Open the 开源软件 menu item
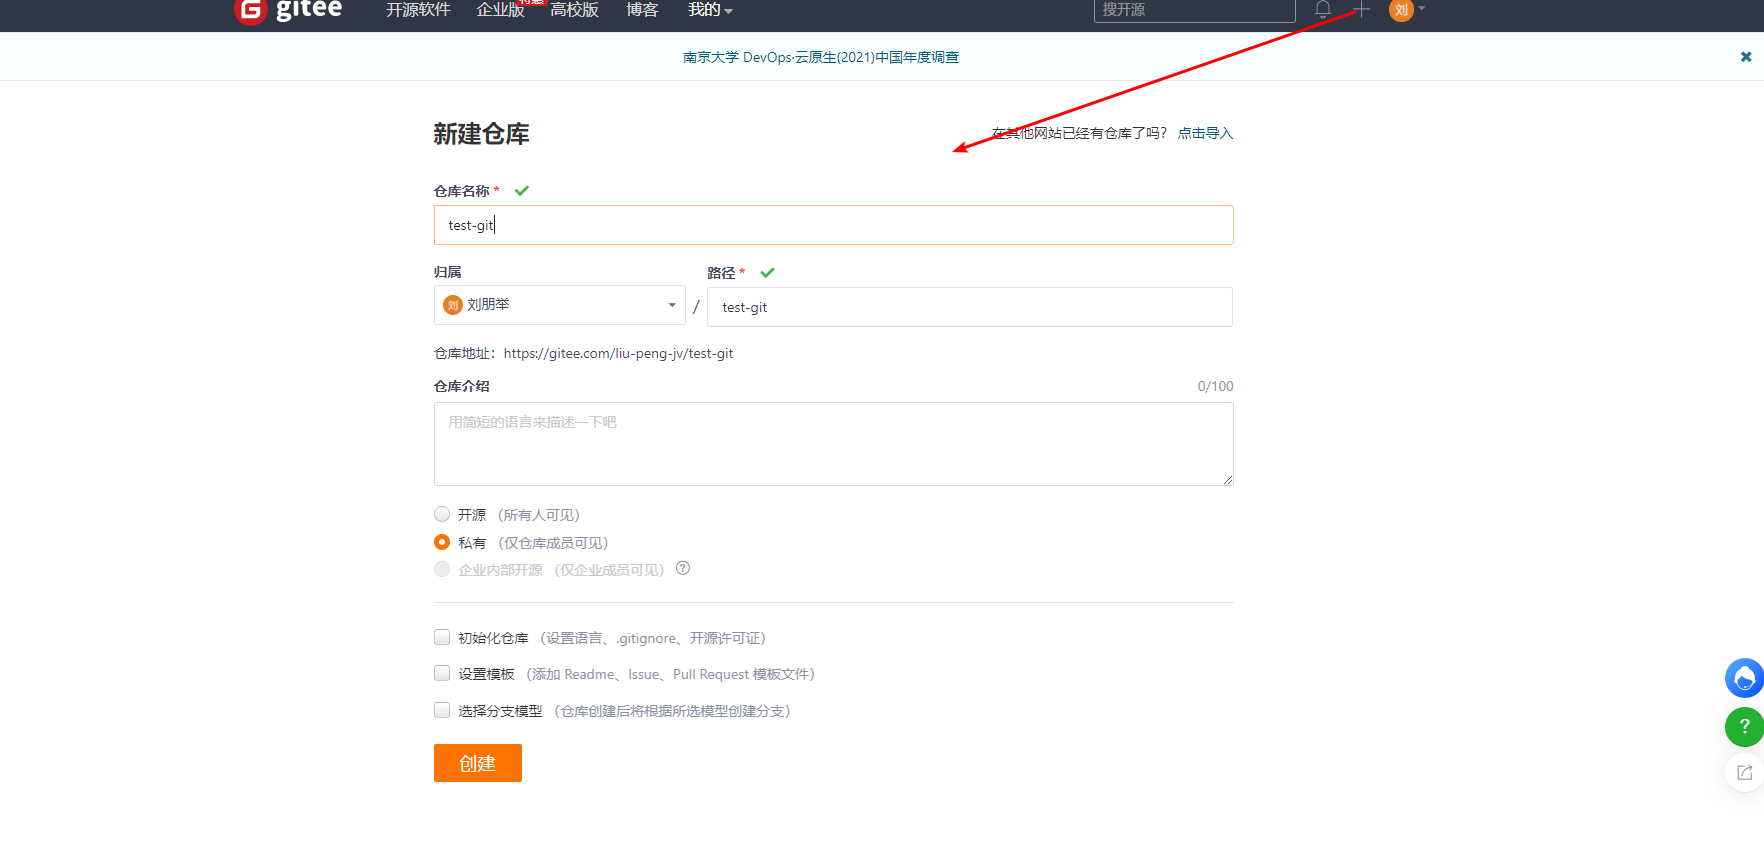 tap(418, 10)
